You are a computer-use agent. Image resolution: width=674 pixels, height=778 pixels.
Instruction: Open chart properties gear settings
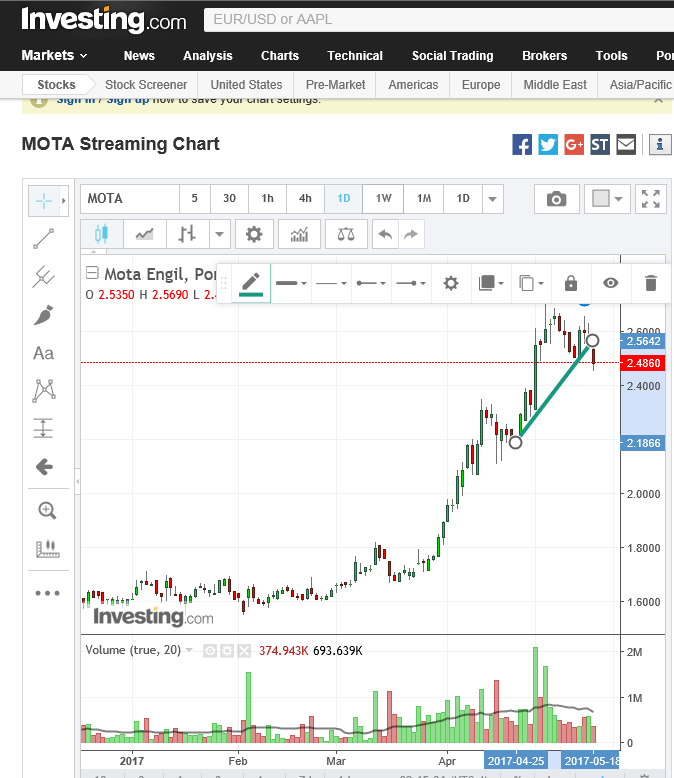click(254, 234)
